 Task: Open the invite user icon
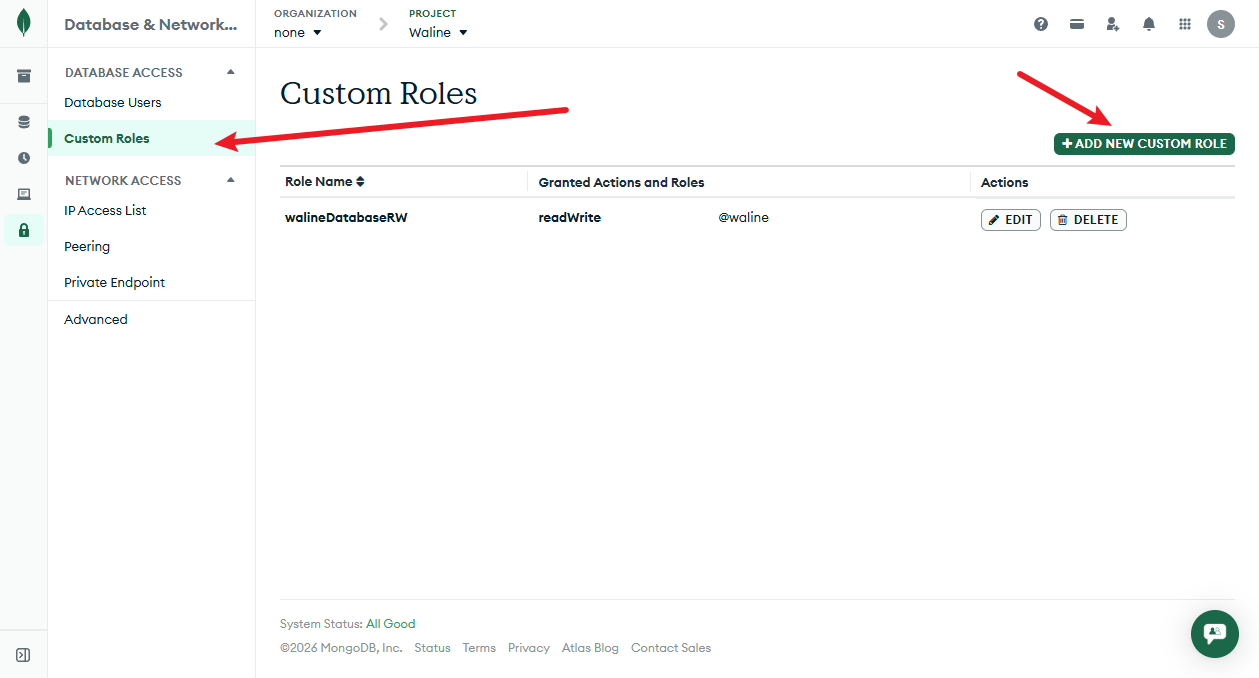1112,23
